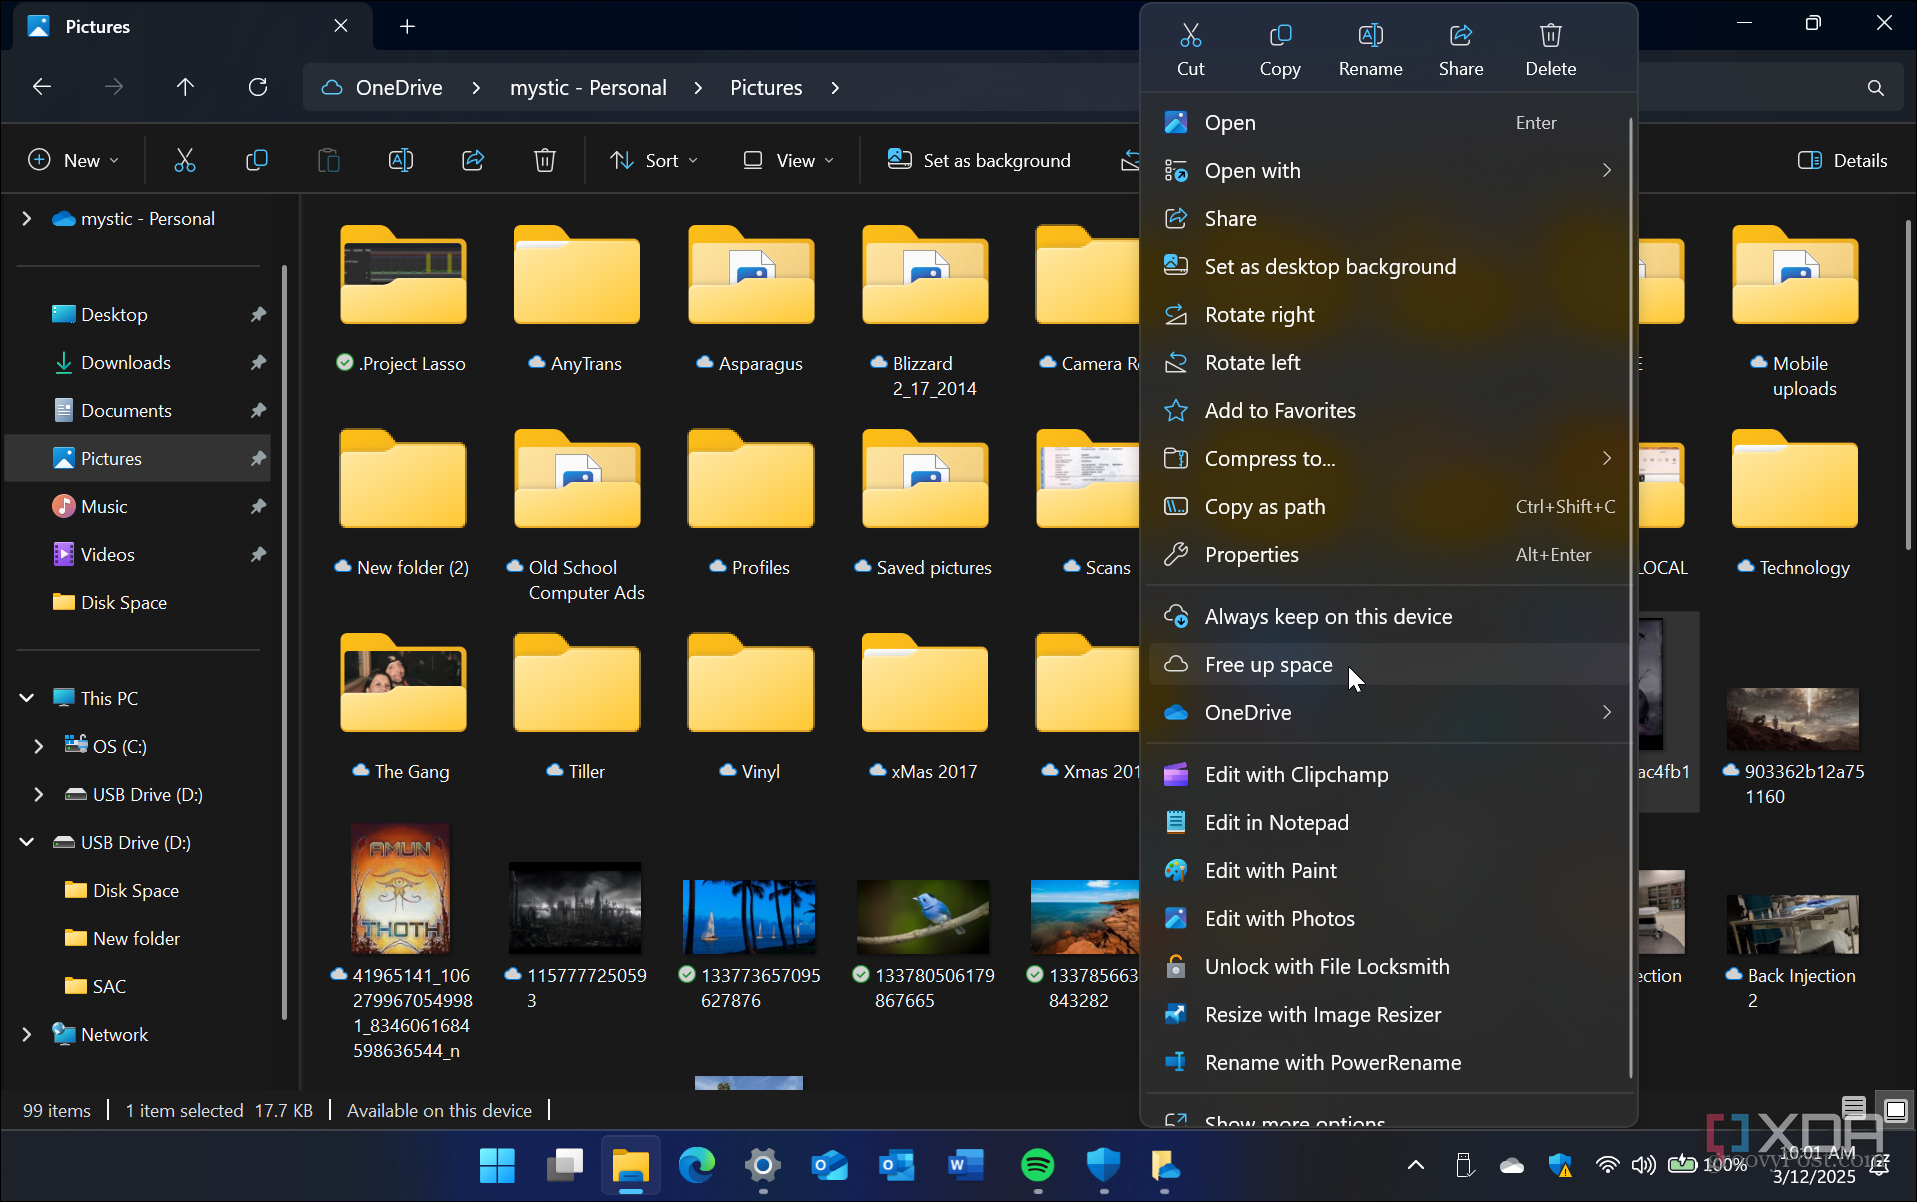The width and height of the screenshot is (1917, 1202).
Task: Click the OneDrive cloud tray icon
Action: click(1512, 1165)
